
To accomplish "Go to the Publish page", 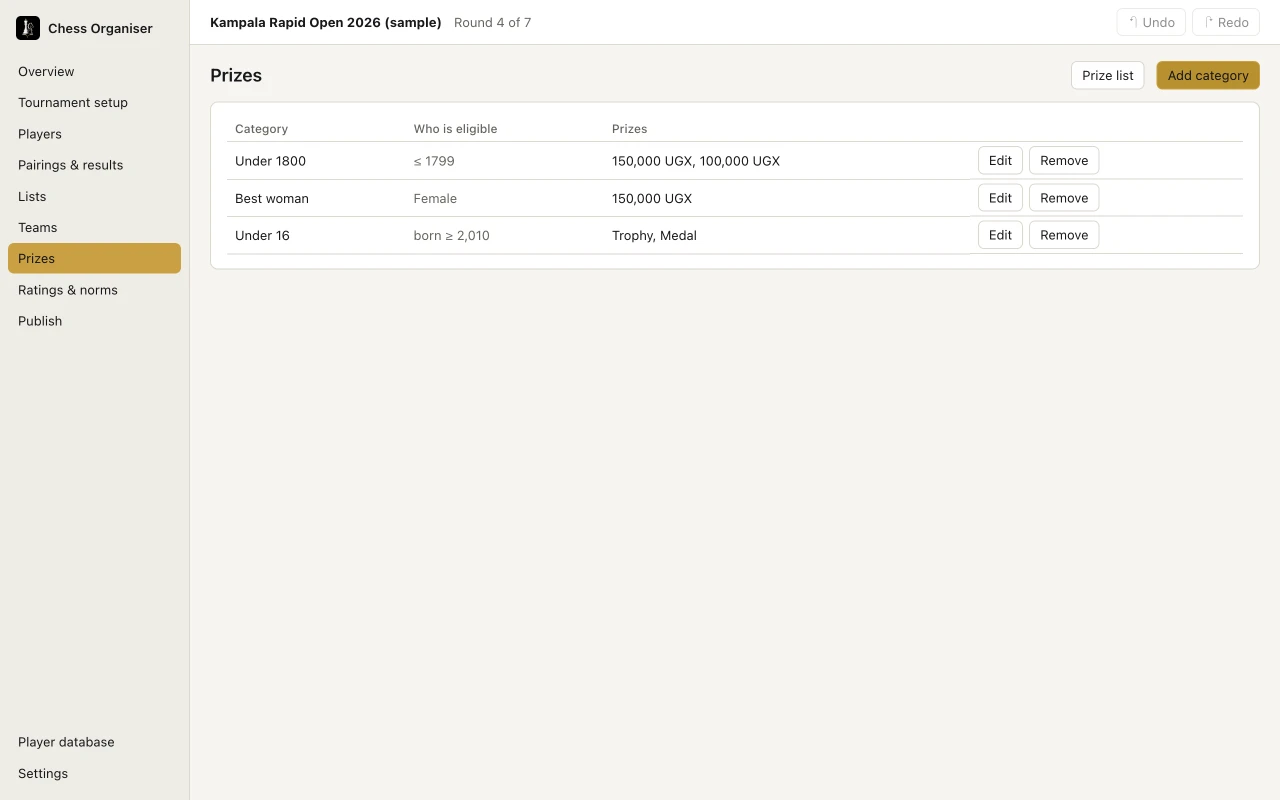I will 94,321.
